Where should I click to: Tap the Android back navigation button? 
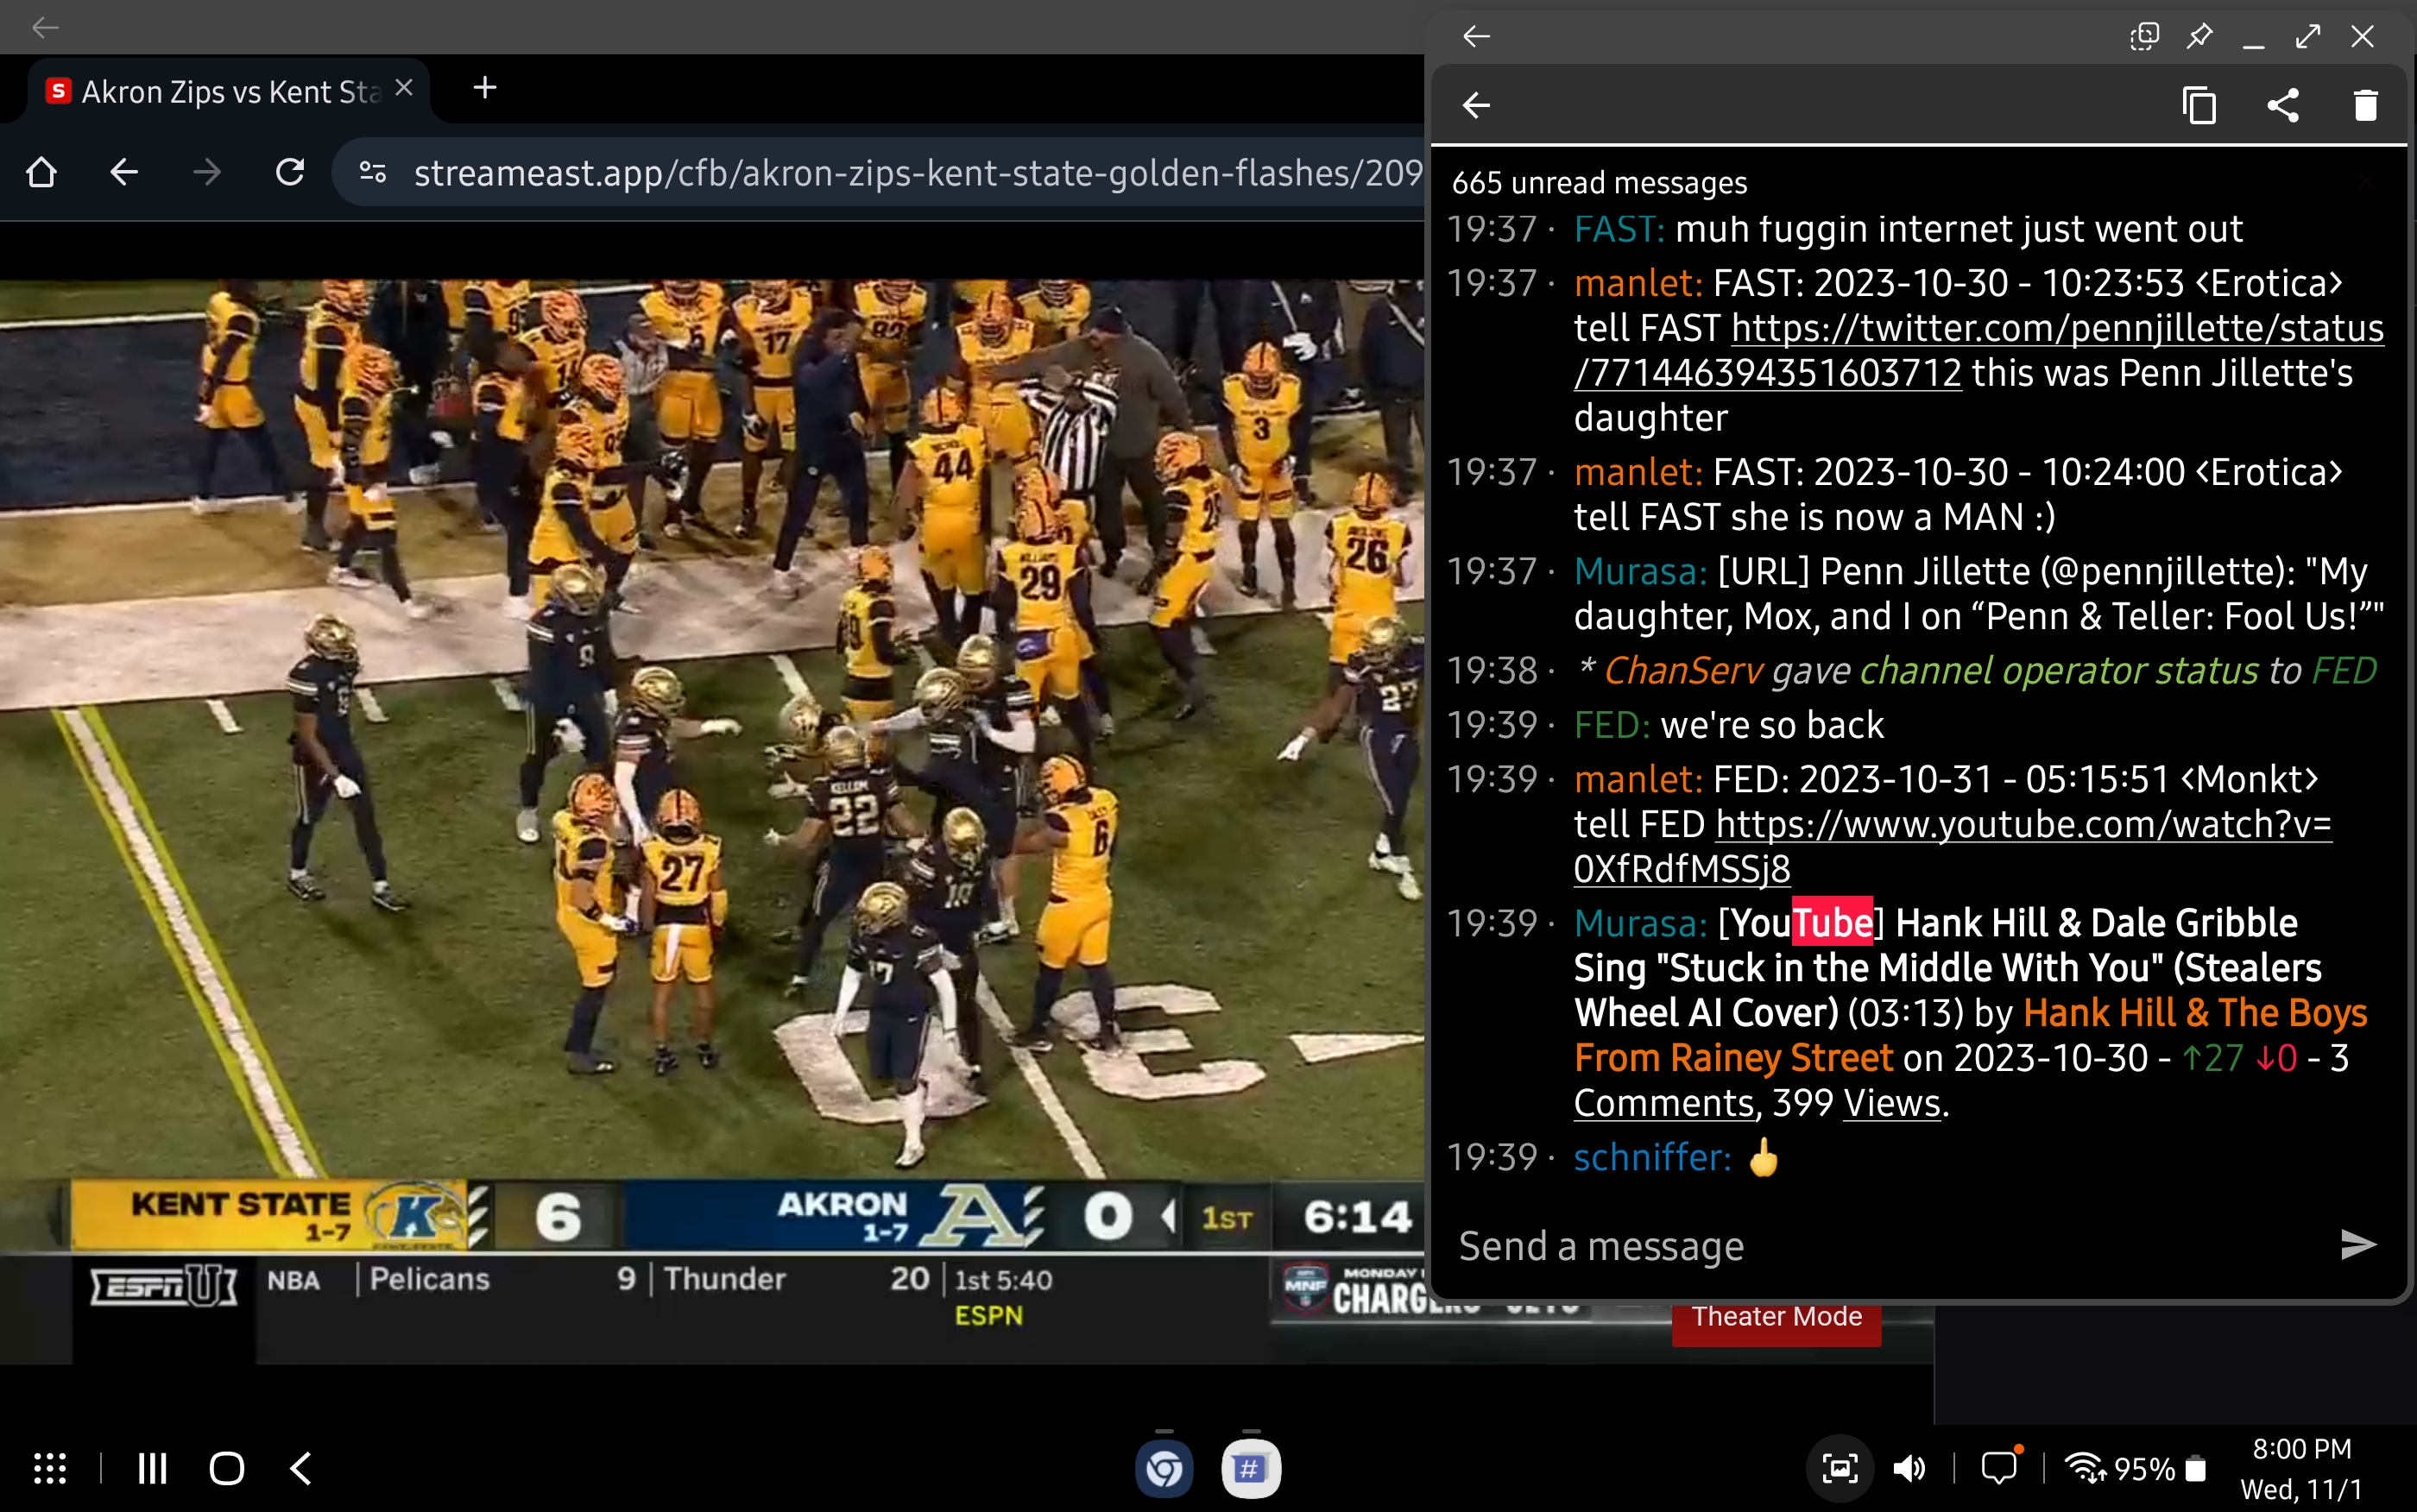coord(301,1468)
